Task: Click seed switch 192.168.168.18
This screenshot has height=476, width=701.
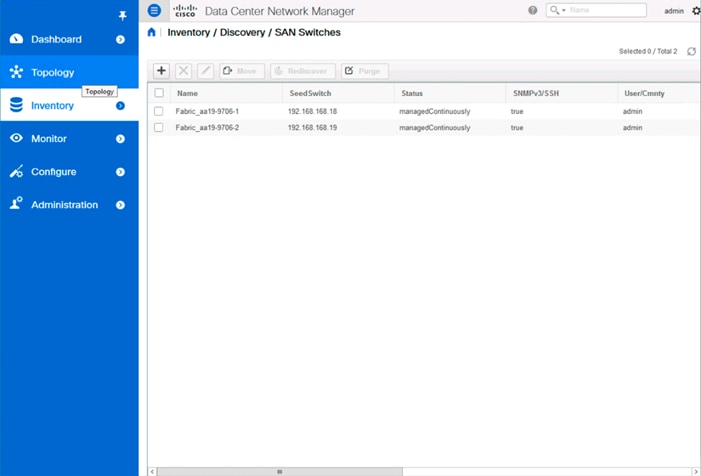Action: [x=312, y=111]
